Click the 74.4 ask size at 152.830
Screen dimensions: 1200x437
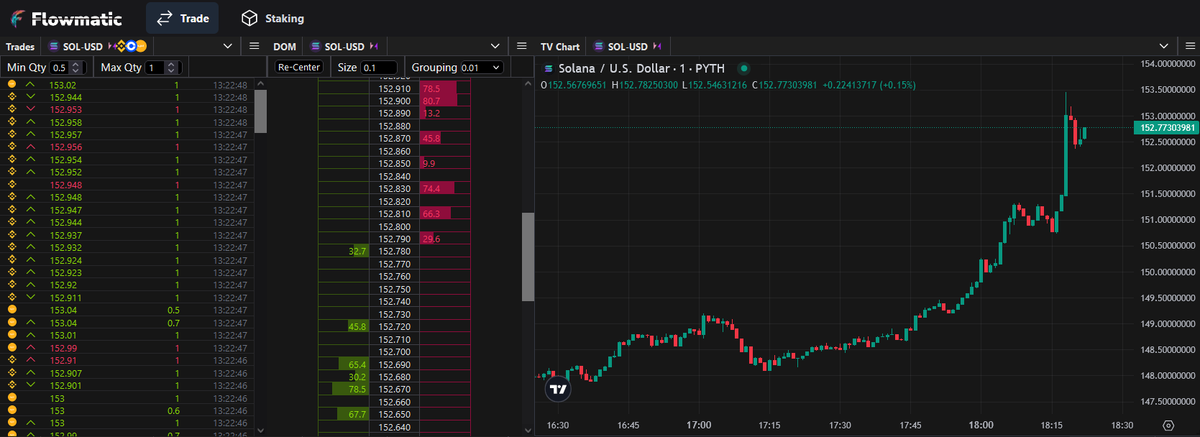point(432,188)
